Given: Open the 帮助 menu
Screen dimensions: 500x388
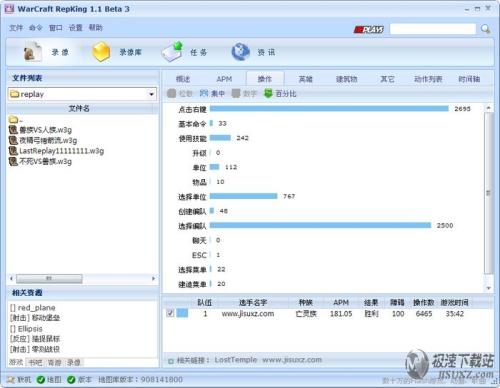Looking at the screenshot, I should point(96,28).
